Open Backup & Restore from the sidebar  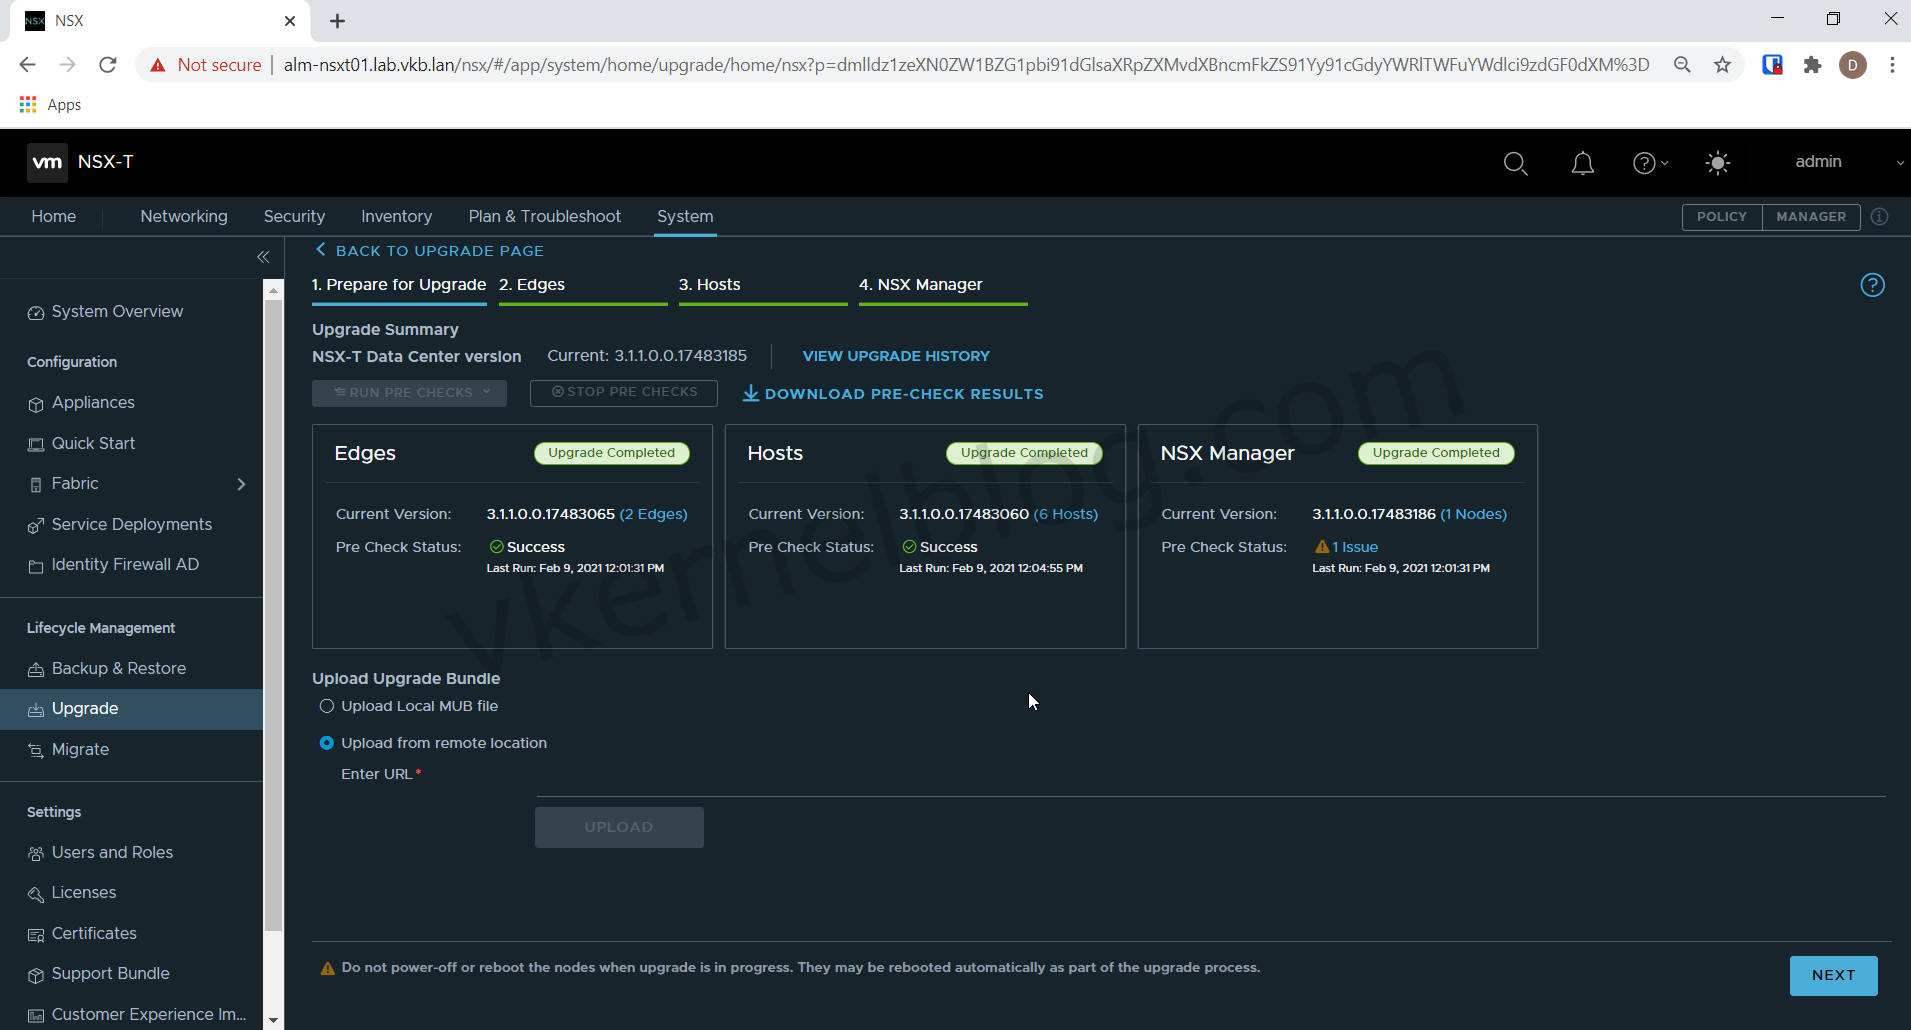[x=118, y=668]
